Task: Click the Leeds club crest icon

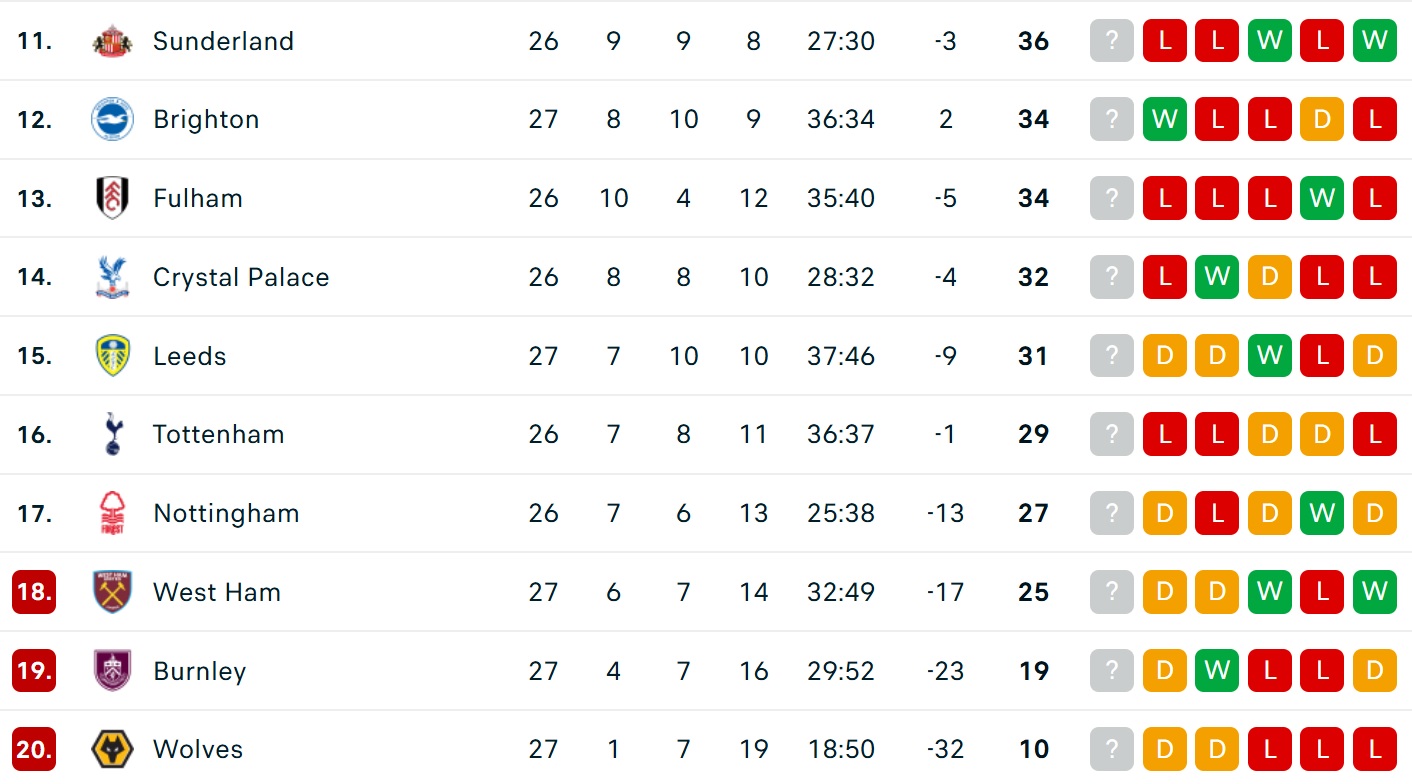Action: [x=112, y=356]
